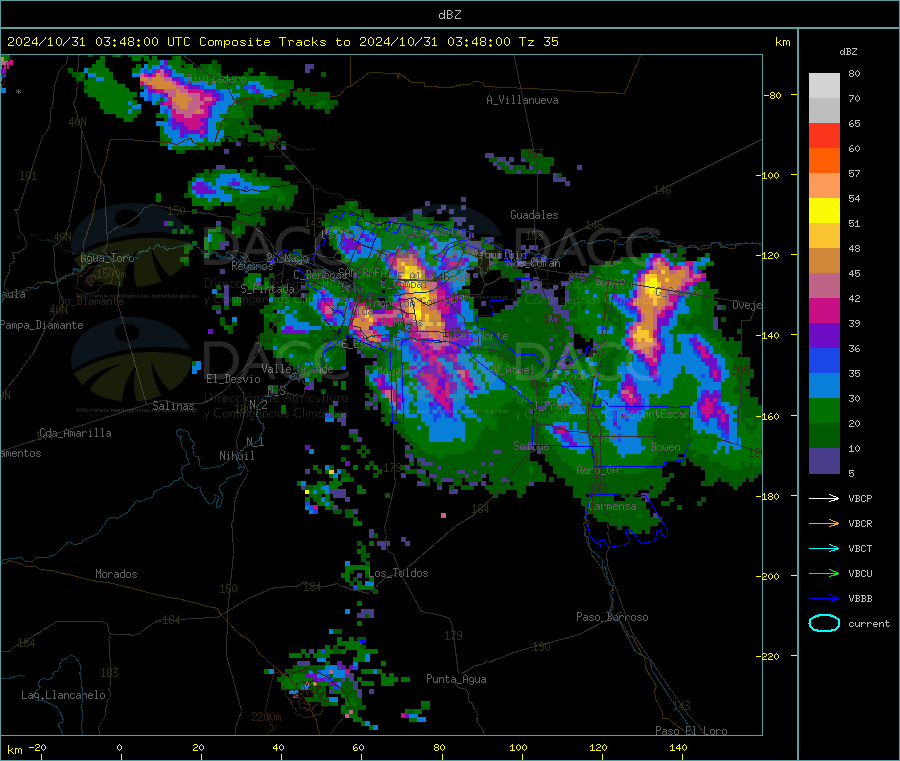This screenshot has height=761, width=900.
Task: Click the cyan VBCT arrow icon
Action: (x=824, y=548)
